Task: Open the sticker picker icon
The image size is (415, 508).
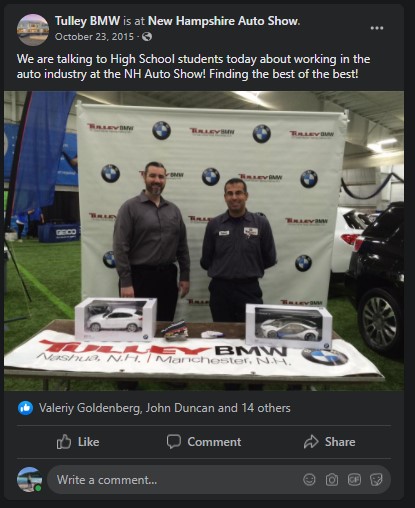Action: coord(376,480)
